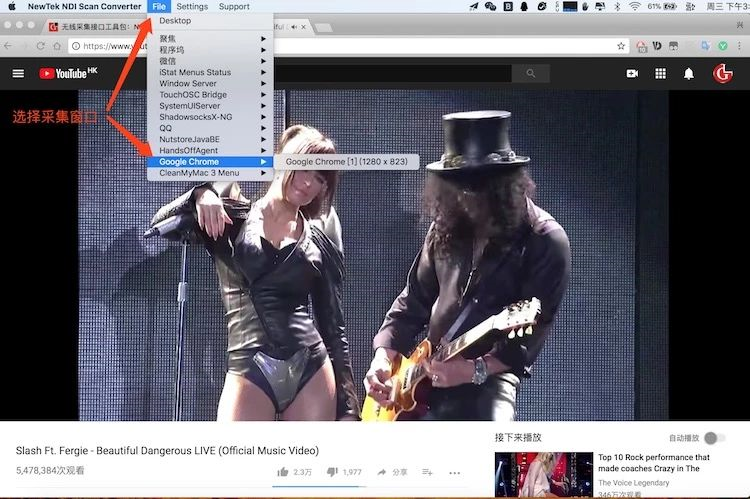Click the 分享 share button
The image size is (750, 499).
click(392, 472)
